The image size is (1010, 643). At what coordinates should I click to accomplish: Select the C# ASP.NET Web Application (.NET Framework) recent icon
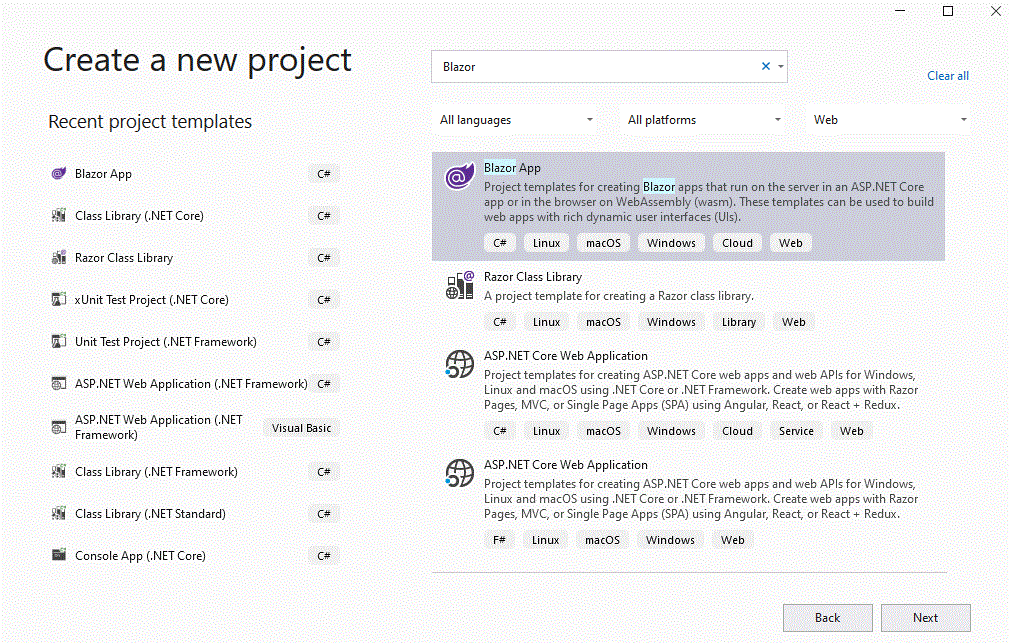59,383
